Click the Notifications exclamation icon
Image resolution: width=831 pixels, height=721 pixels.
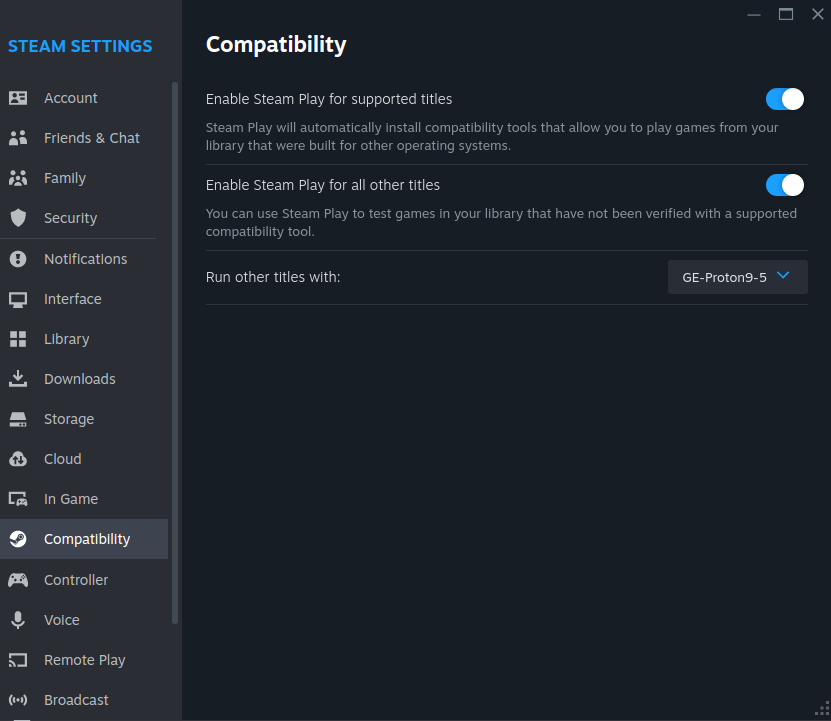[x=18, y=259]
